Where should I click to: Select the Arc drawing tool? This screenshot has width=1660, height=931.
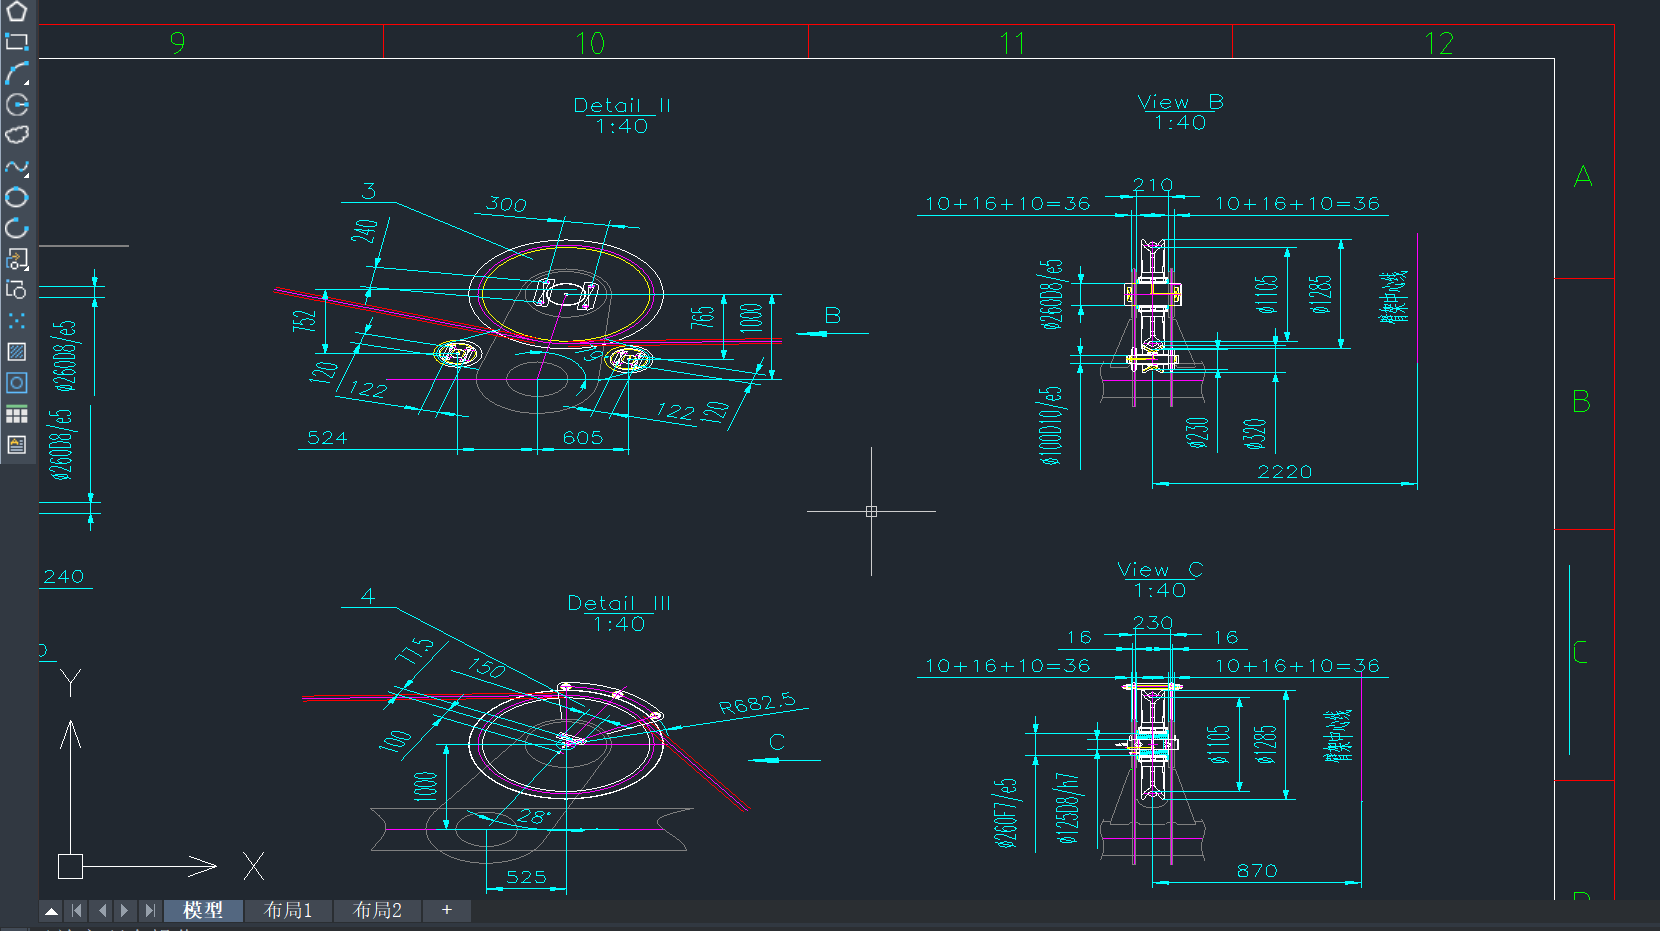point(17,73)
